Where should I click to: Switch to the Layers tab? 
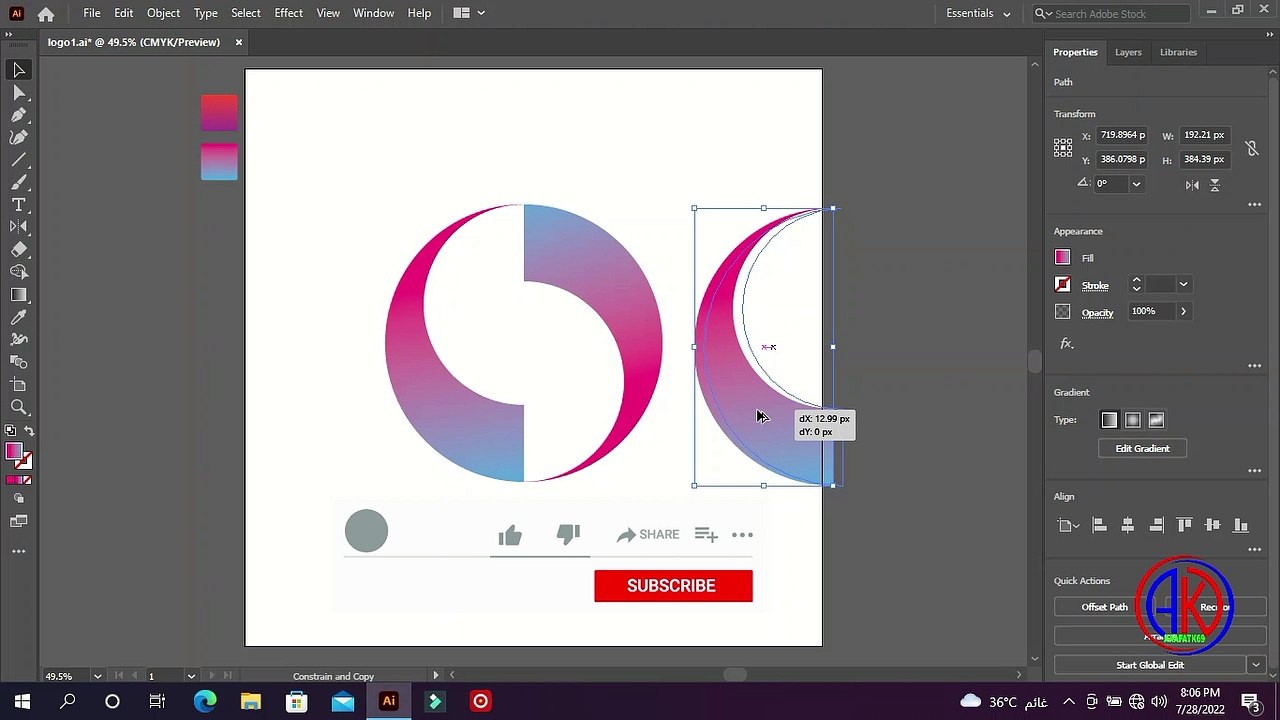(1128, 52)
